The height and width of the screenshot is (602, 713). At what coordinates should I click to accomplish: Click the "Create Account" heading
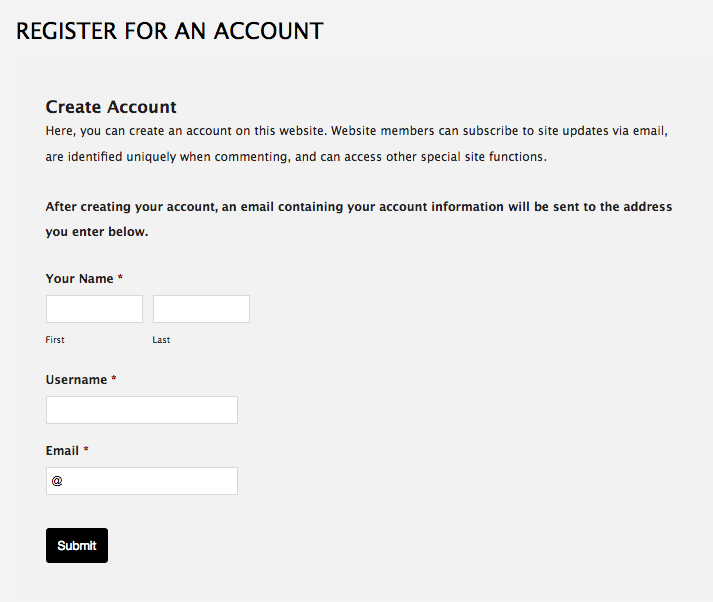click(111, 107)
